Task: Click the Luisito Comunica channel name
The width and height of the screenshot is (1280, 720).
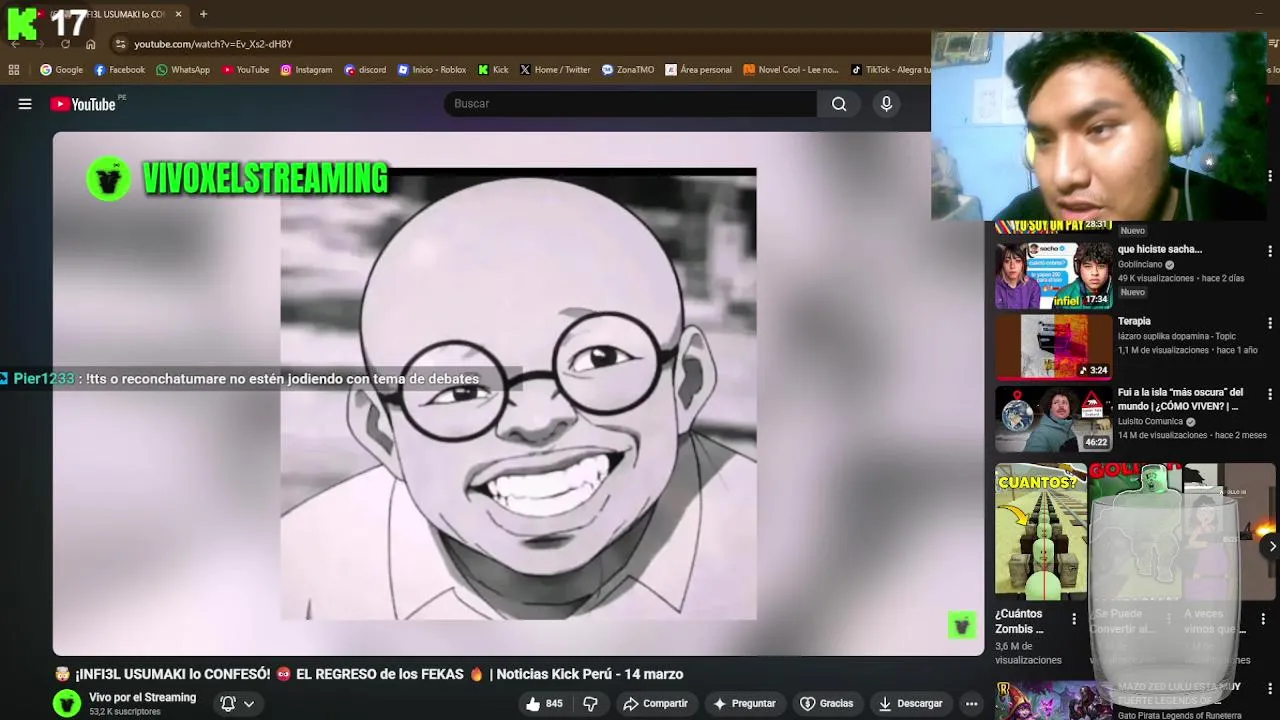Action: point(1150,421)
